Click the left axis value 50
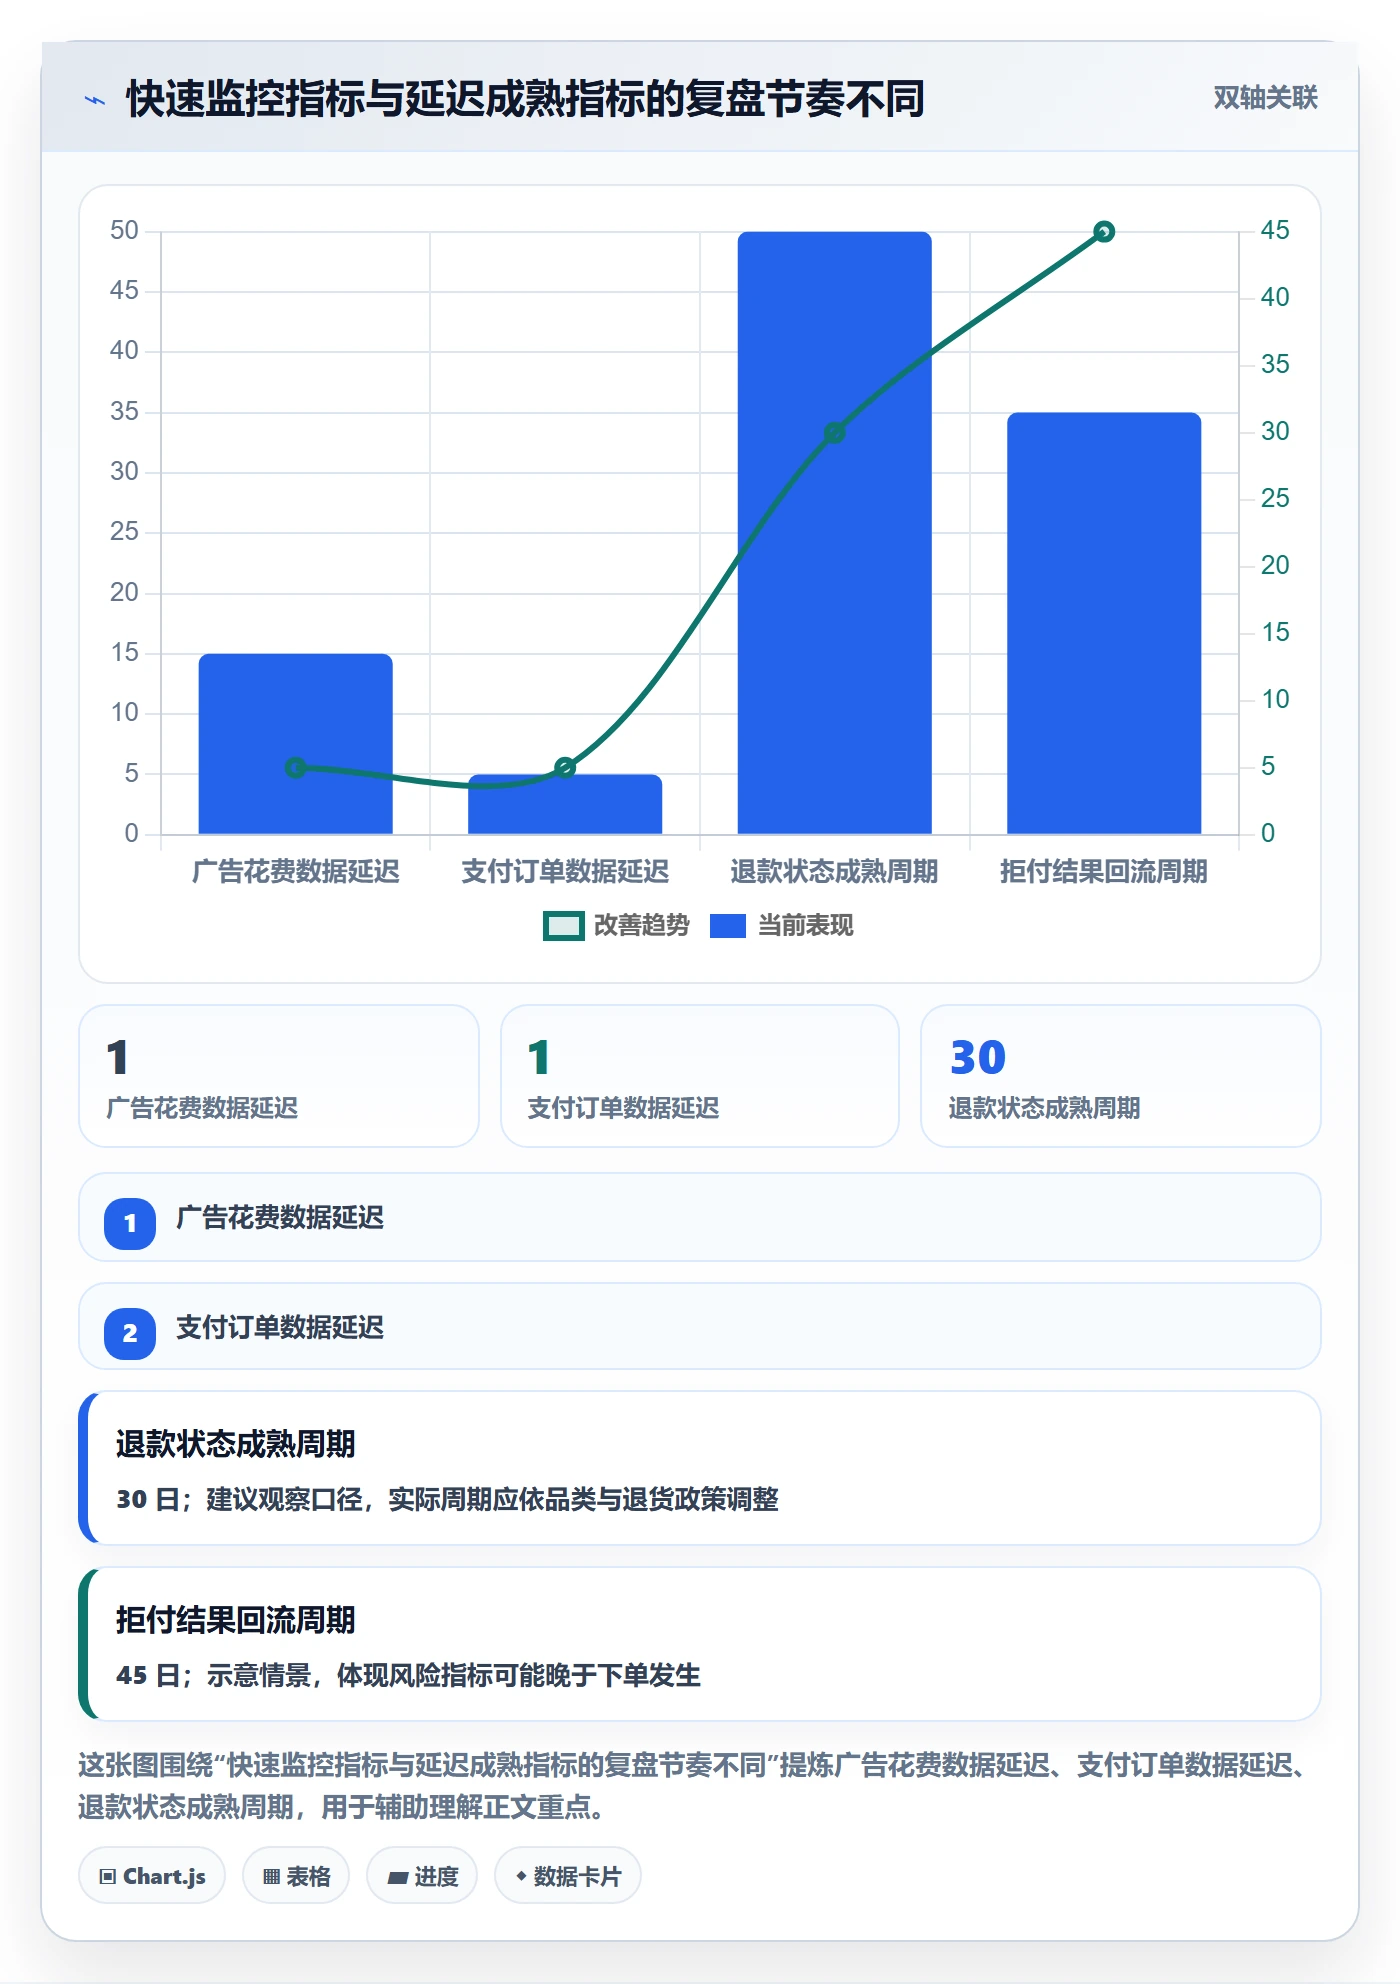1400x1984 pixels. pyautogui.click(x=124, y=231)
